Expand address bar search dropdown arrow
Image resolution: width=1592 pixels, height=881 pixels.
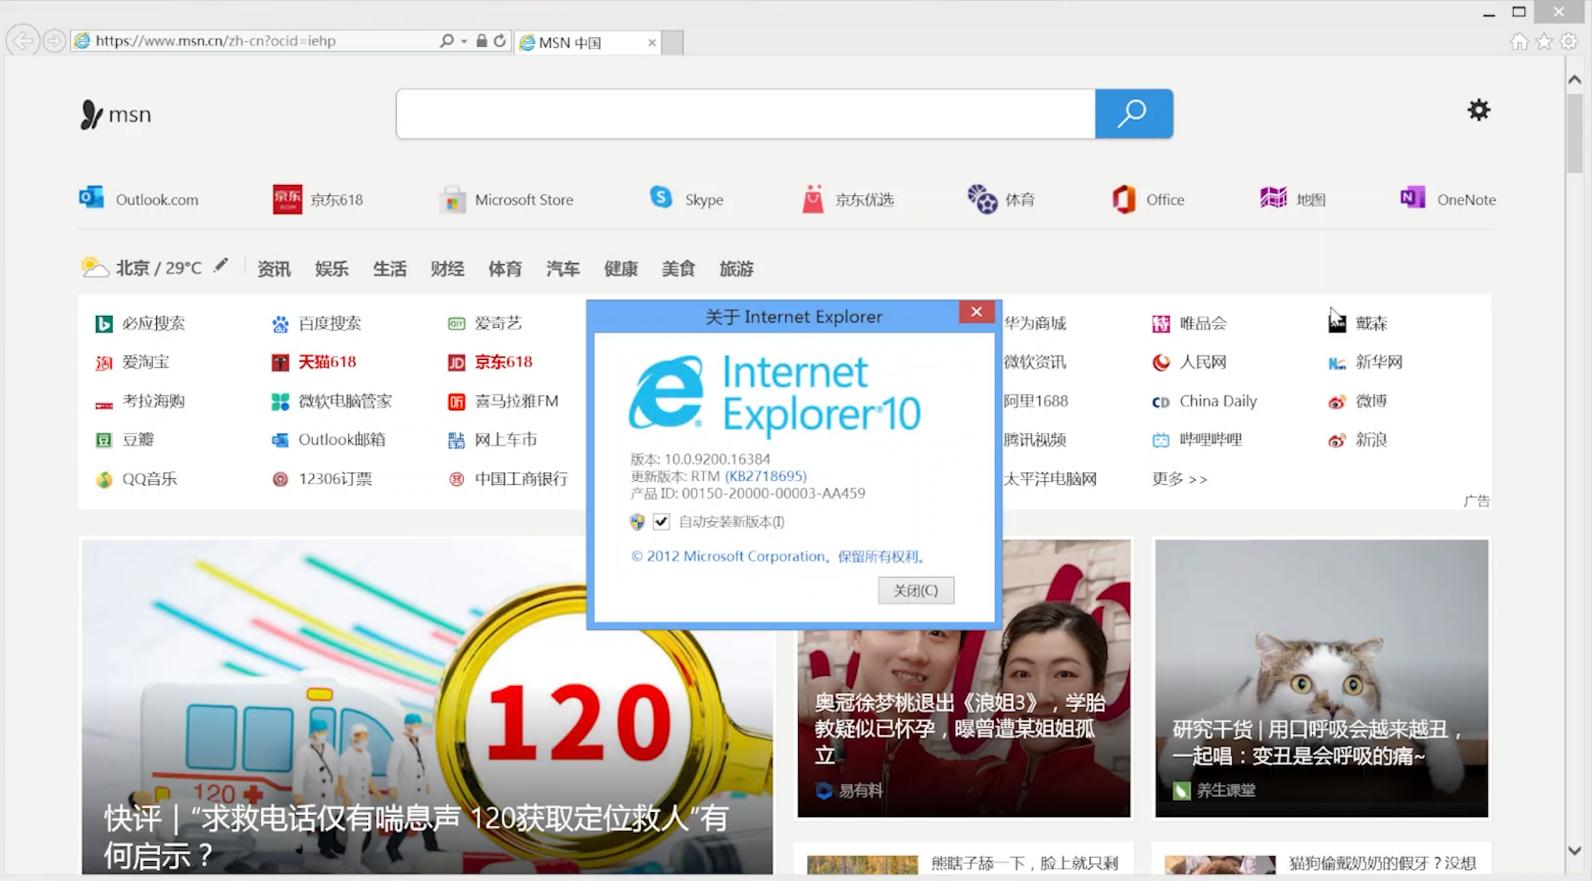click(x=464, y=41)
